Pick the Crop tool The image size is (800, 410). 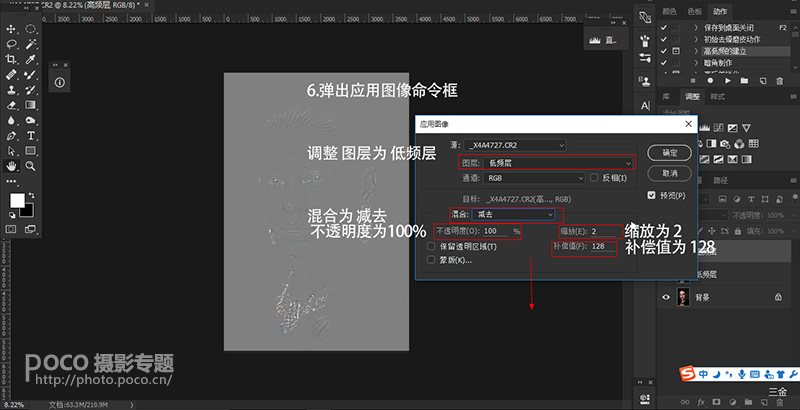[11, 60]
